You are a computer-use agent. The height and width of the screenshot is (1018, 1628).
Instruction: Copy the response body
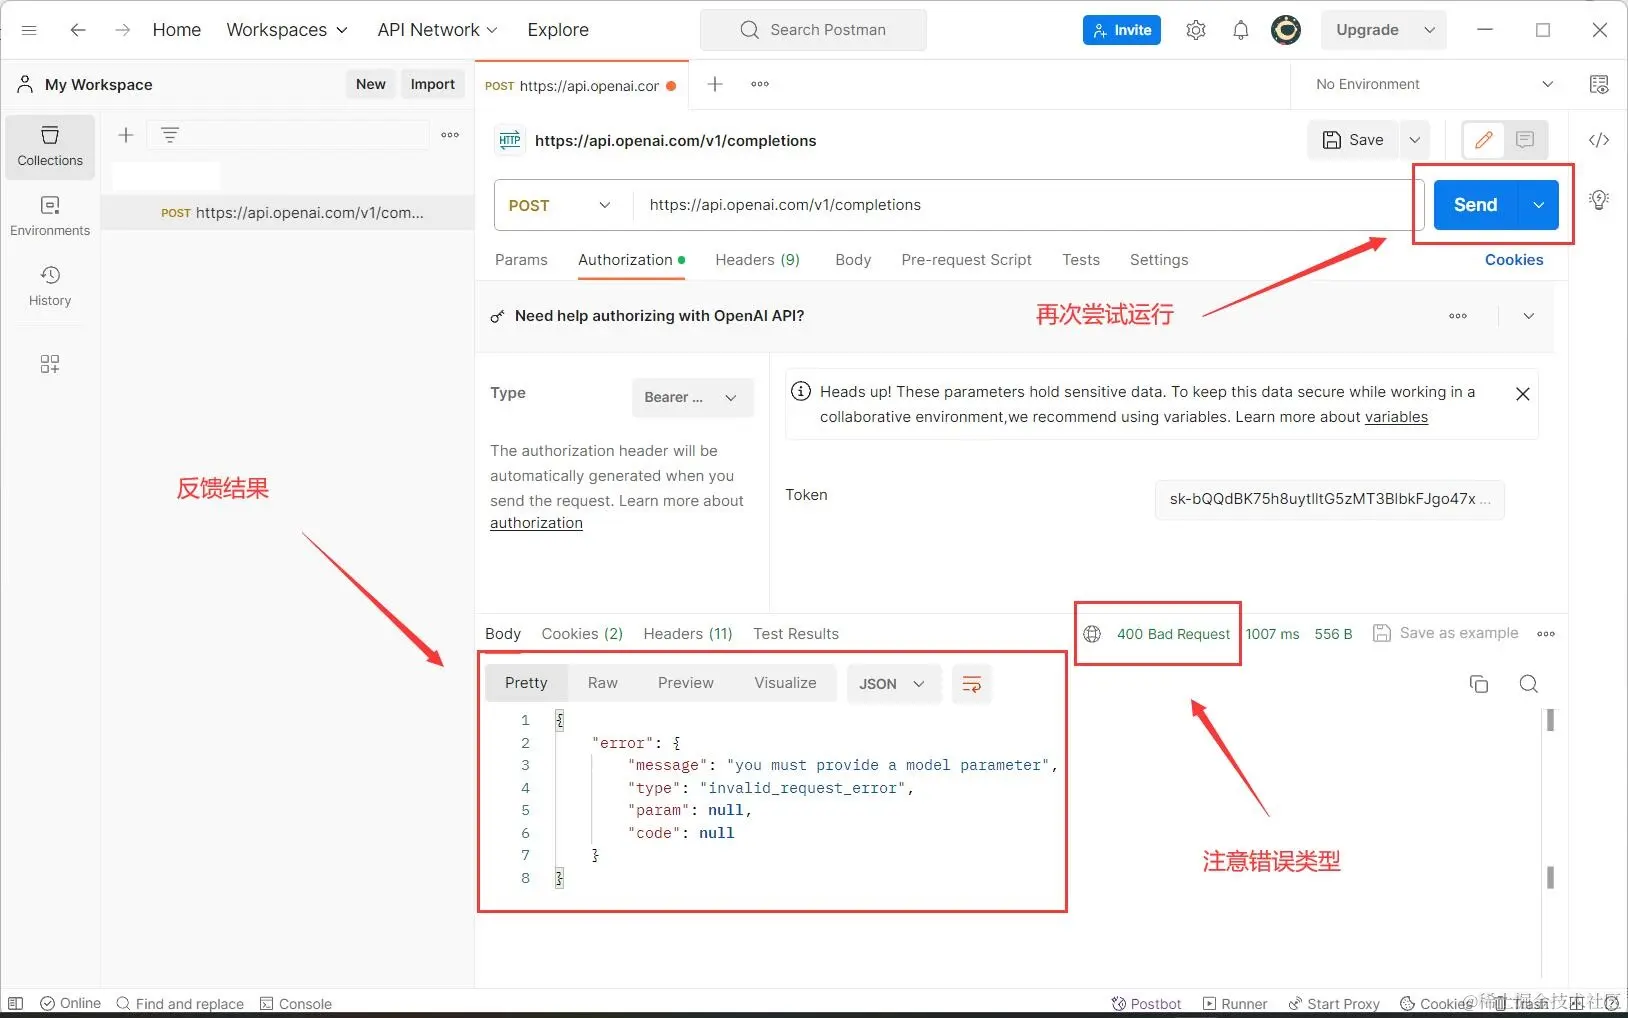1479,684
